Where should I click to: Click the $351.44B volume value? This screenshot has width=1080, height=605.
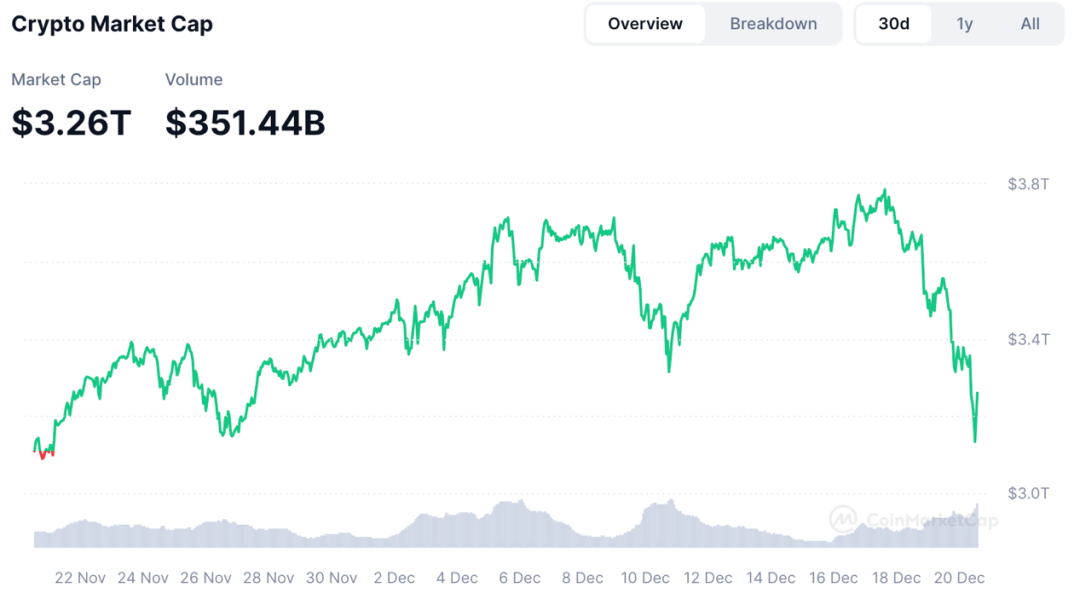[245, 123]
